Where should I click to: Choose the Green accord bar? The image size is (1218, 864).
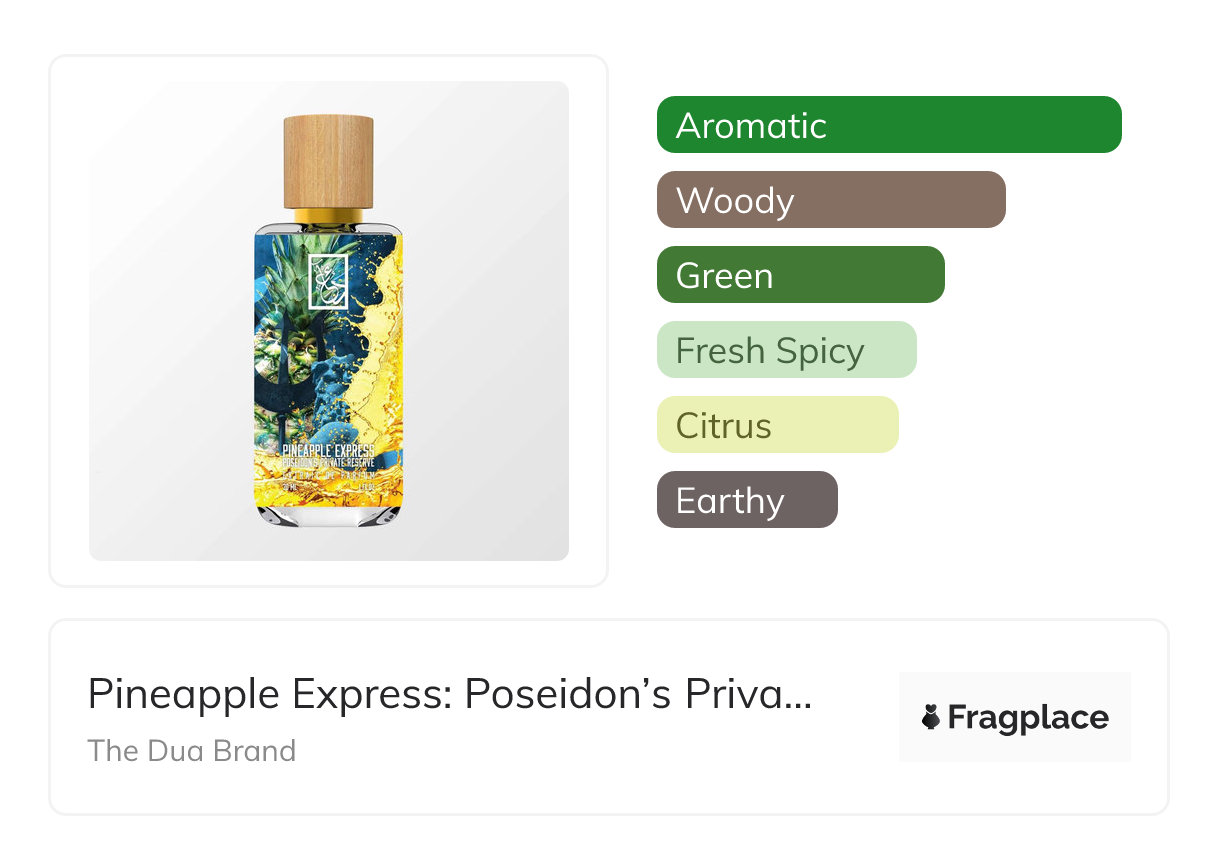[800, 275]
